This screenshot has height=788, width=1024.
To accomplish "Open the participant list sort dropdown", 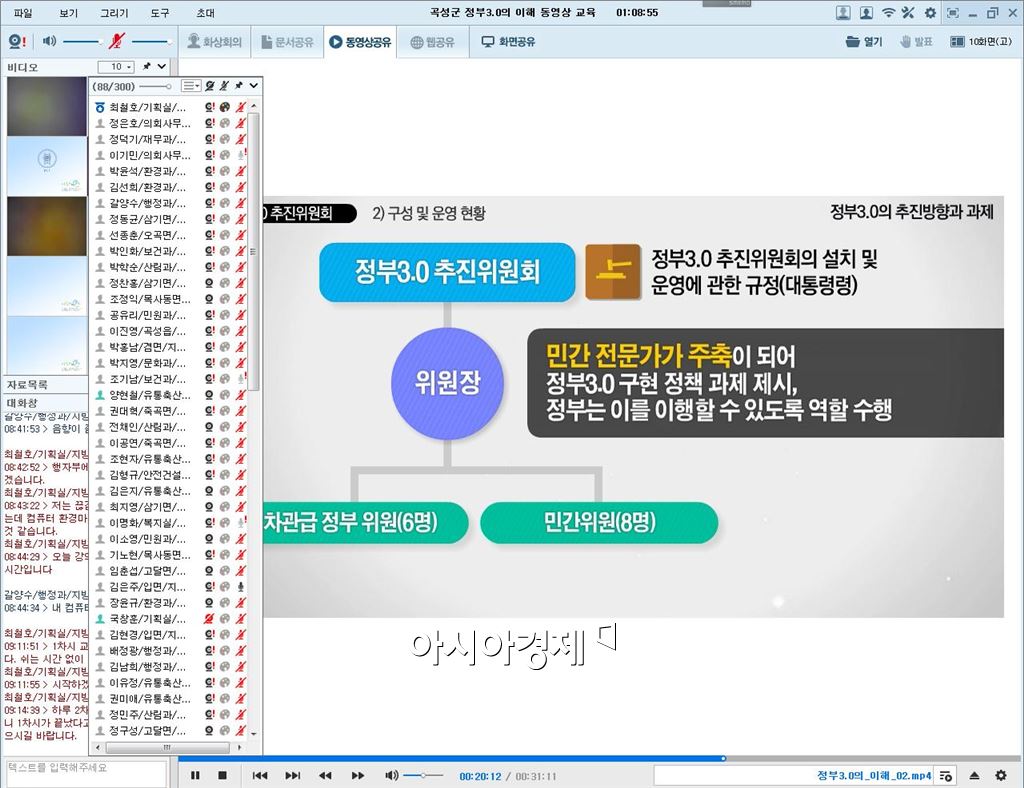I will (x=190, y=86).
